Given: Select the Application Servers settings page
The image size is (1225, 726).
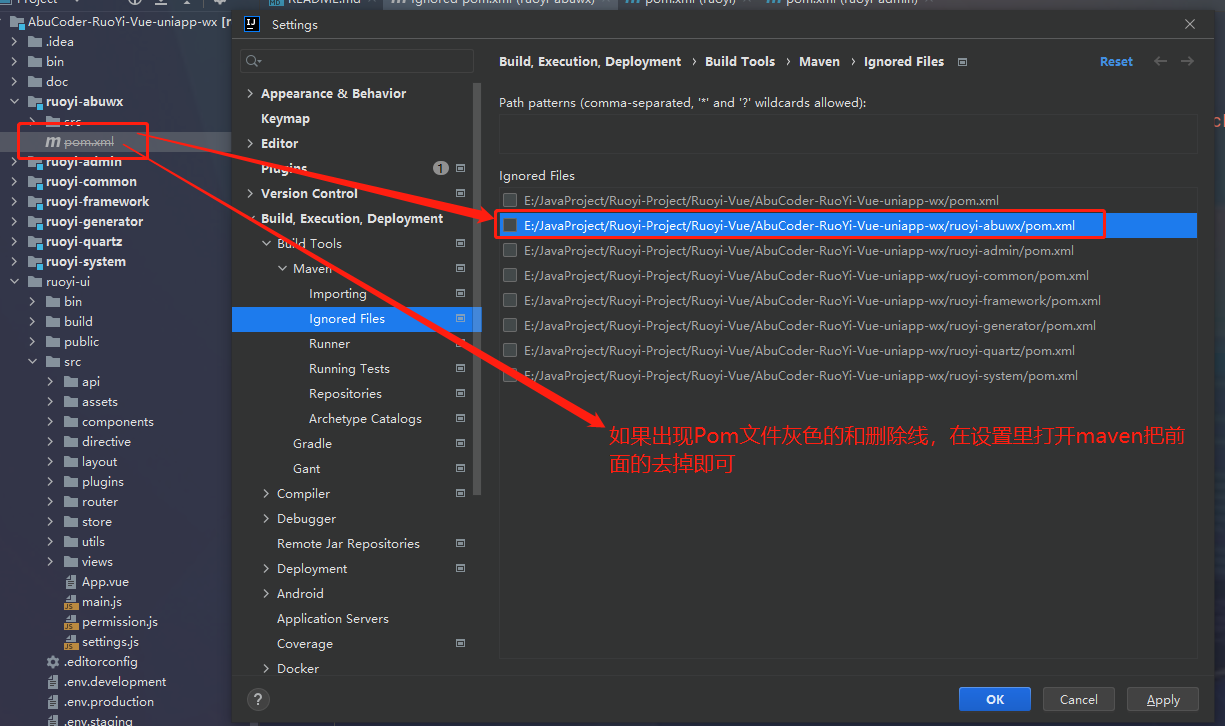Looking at the screenshot, I should [333, 618].
